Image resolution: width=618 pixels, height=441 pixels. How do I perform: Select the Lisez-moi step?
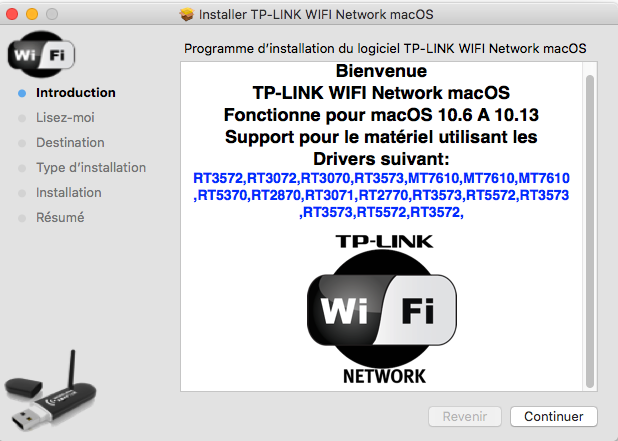click(65, 117)
